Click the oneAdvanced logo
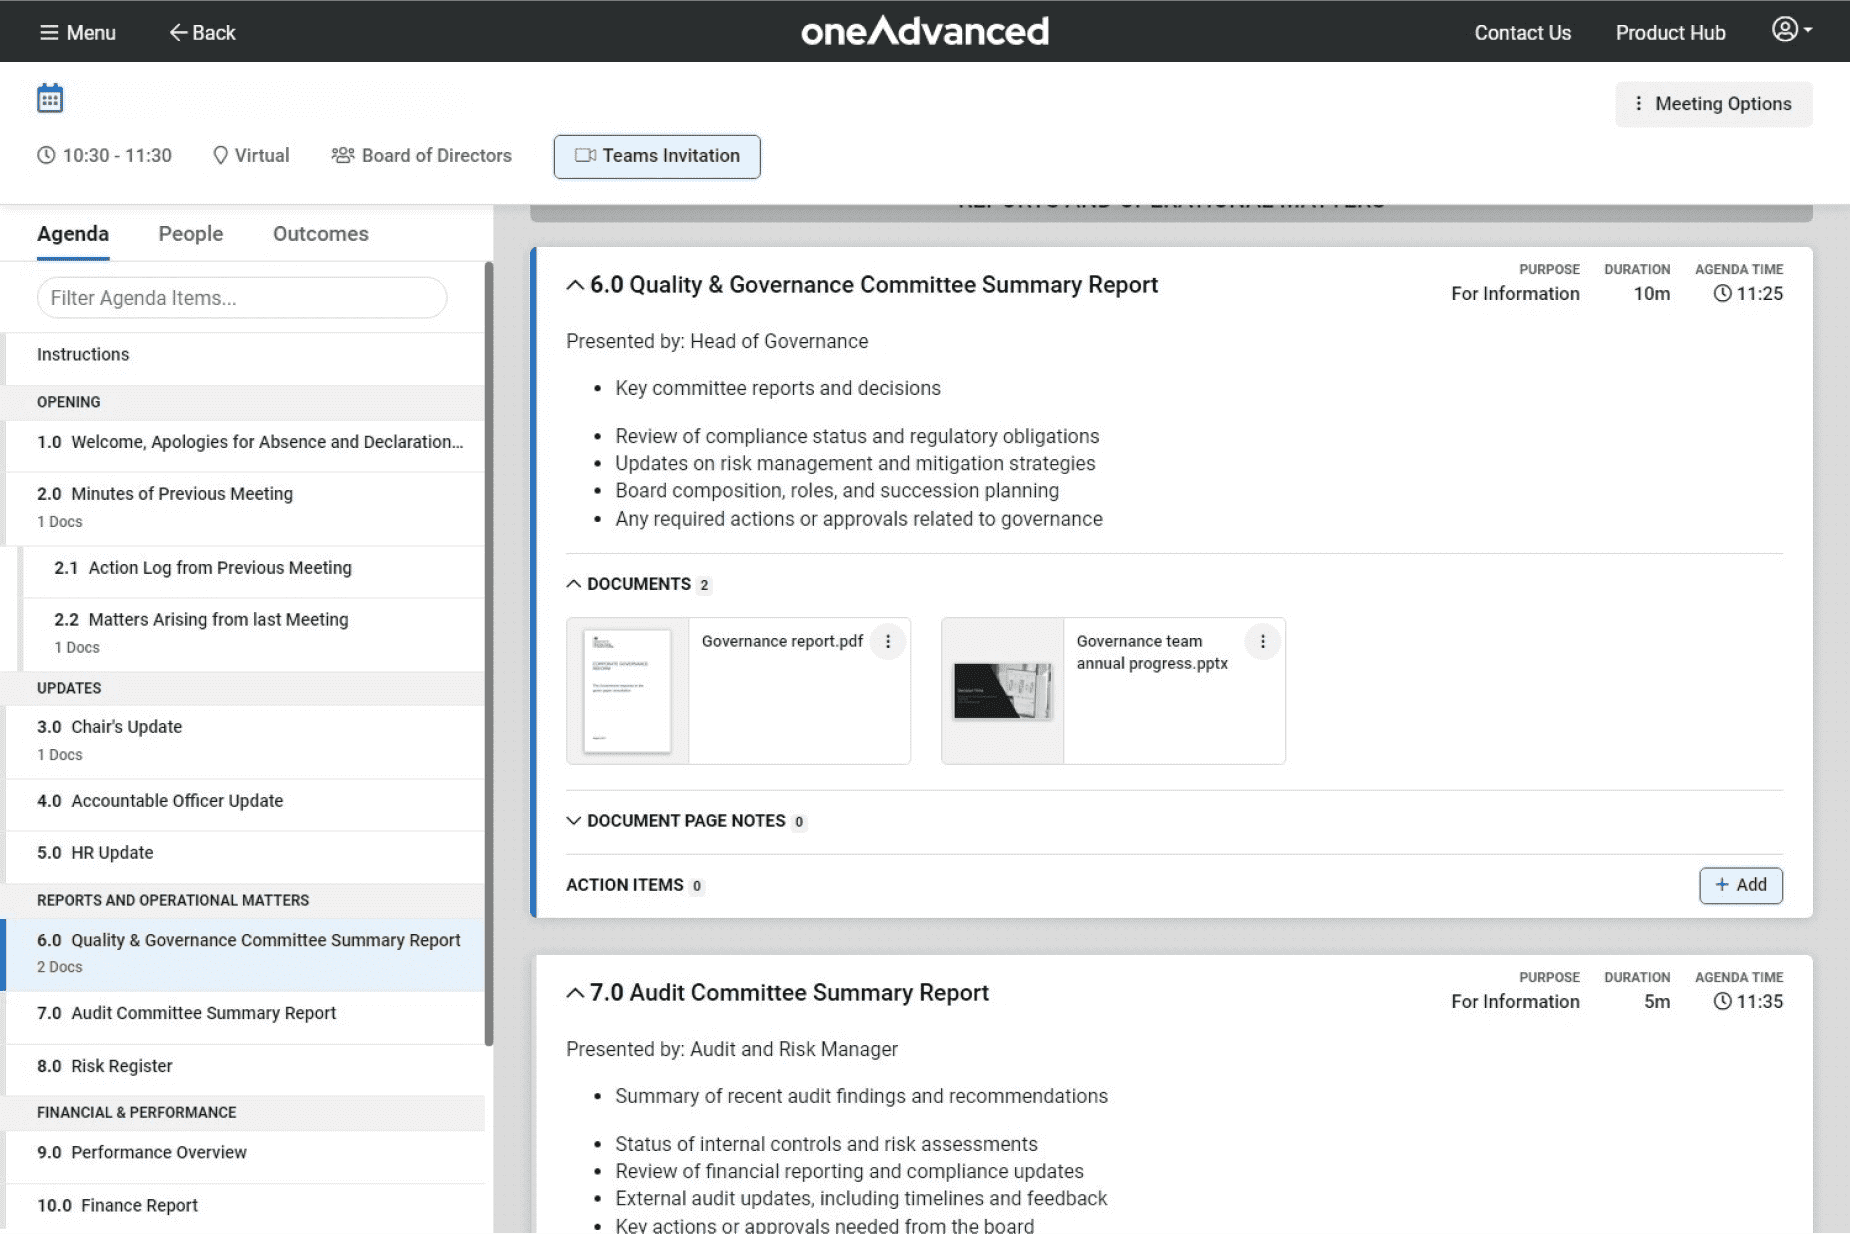The image size is (1850, 1234). tap(924, 31)
